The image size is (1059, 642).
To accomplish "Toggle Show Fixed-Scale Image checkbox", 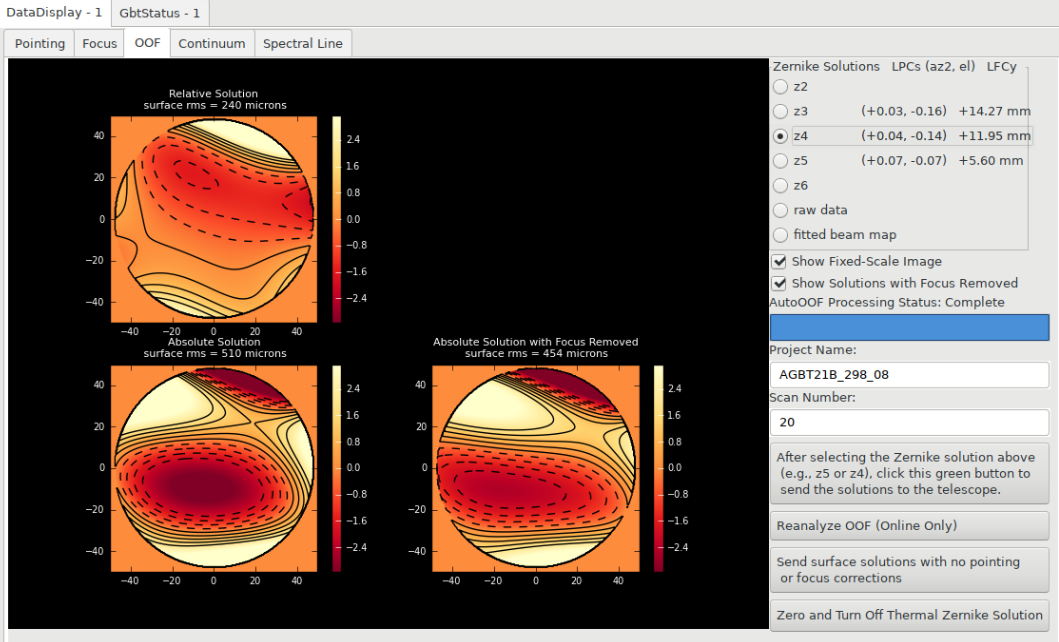I will [779, 261].
